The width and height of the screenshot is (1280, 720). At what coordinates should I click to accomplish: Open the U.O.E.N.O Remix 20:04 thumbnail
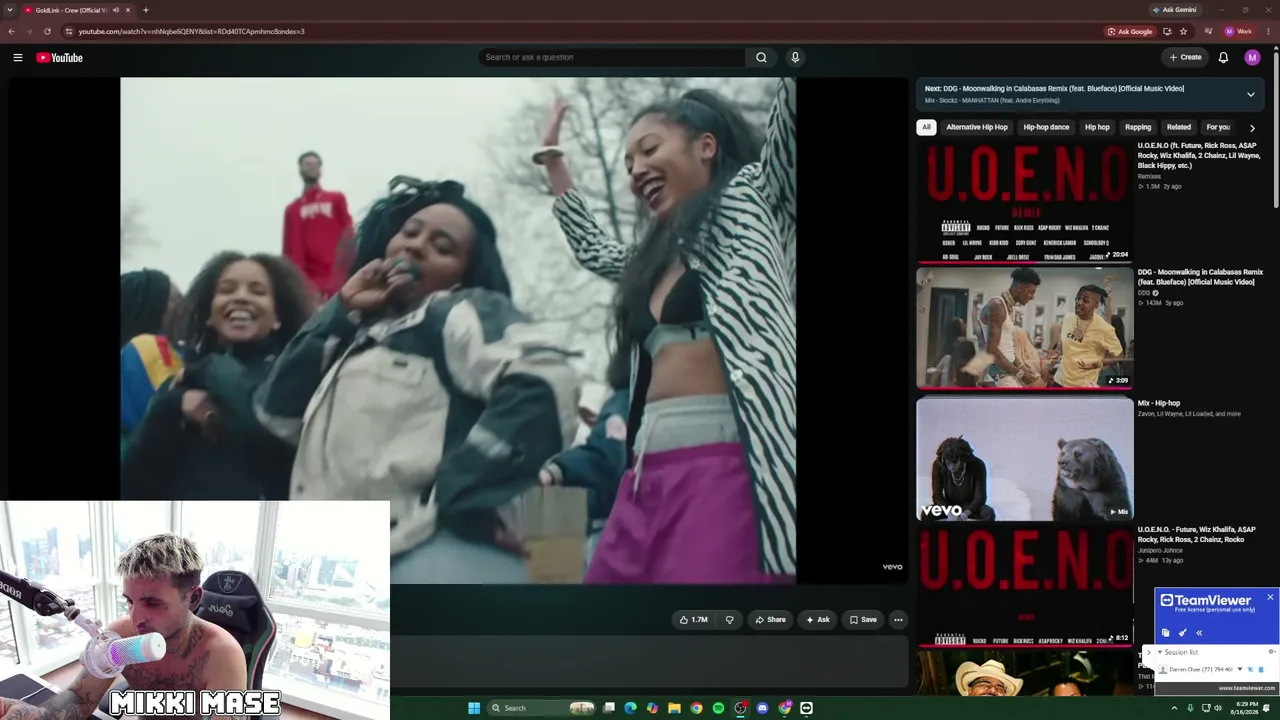1025,201
